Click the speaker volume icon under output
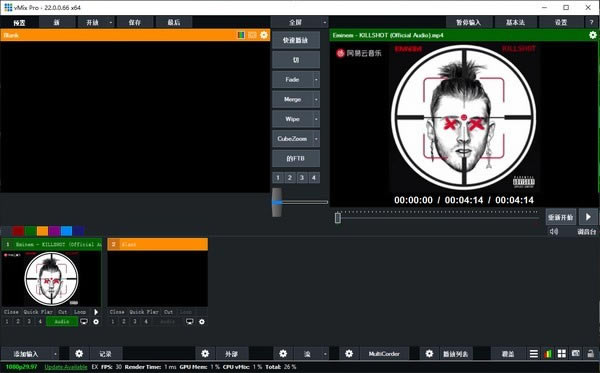The height and width of the screenshot is (373, 600). click(554, 231)
